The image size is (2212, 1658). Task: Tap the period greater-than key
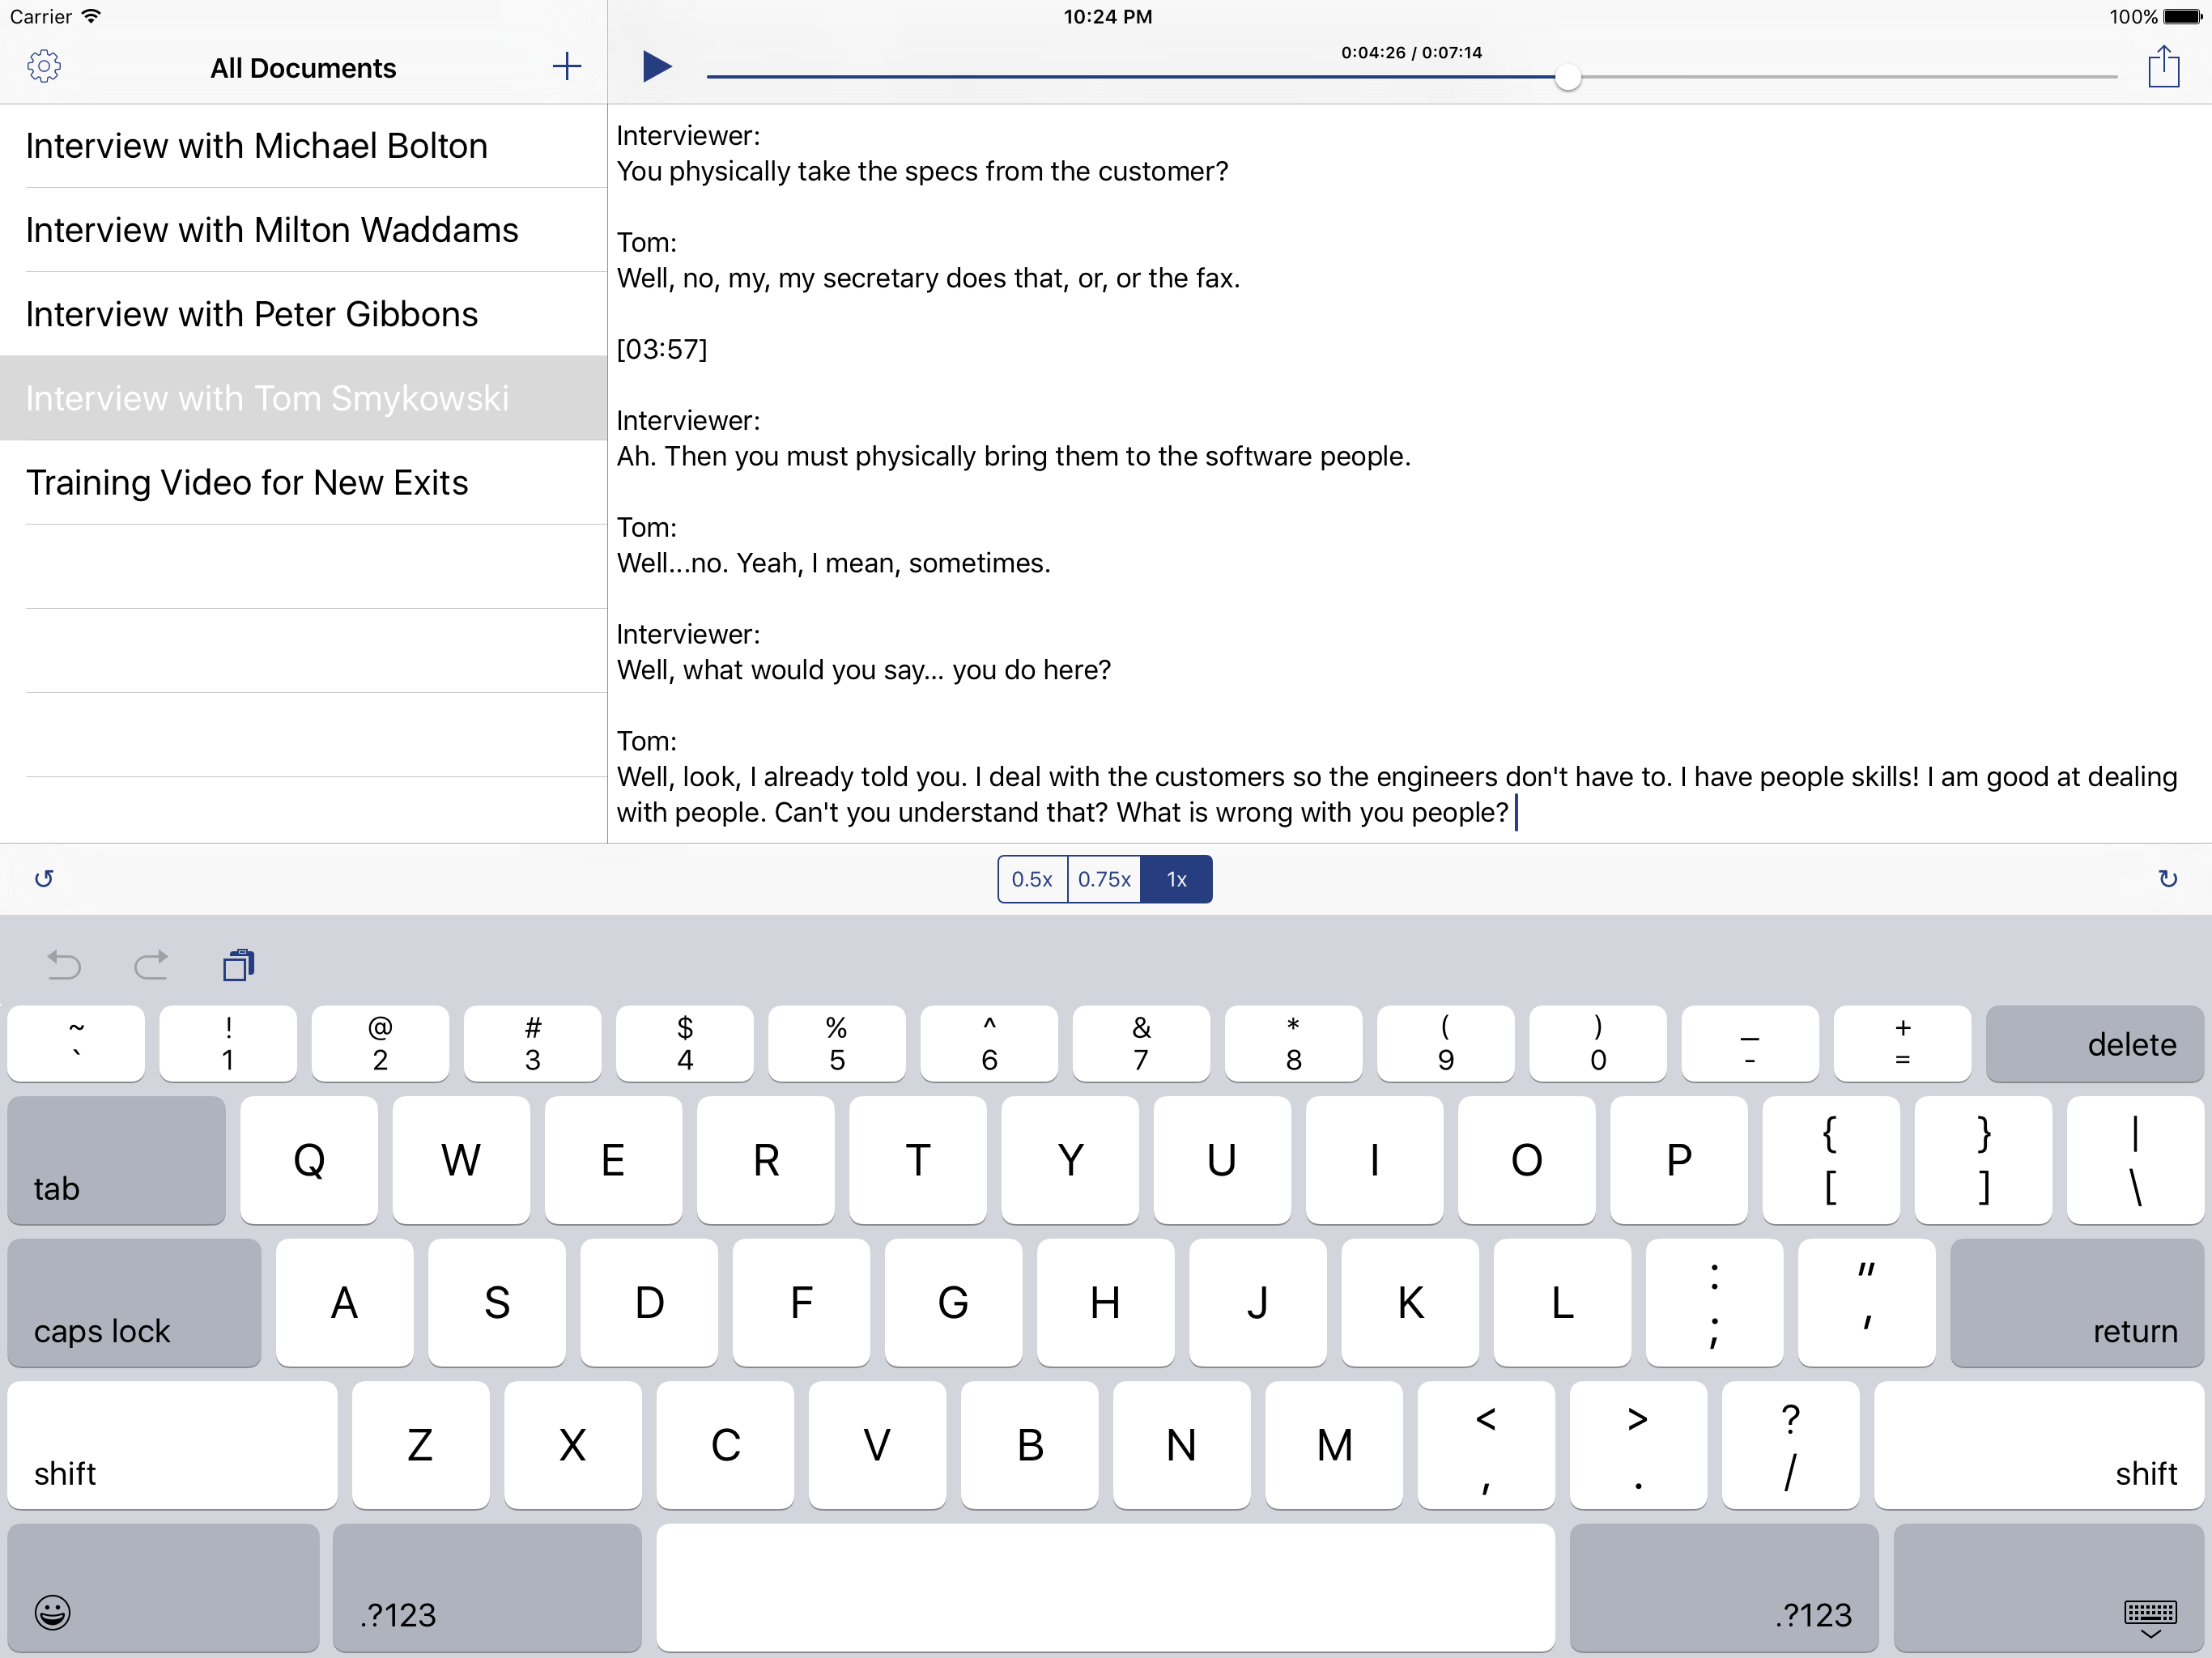pyautogui.click(x=1638, y=1445)
